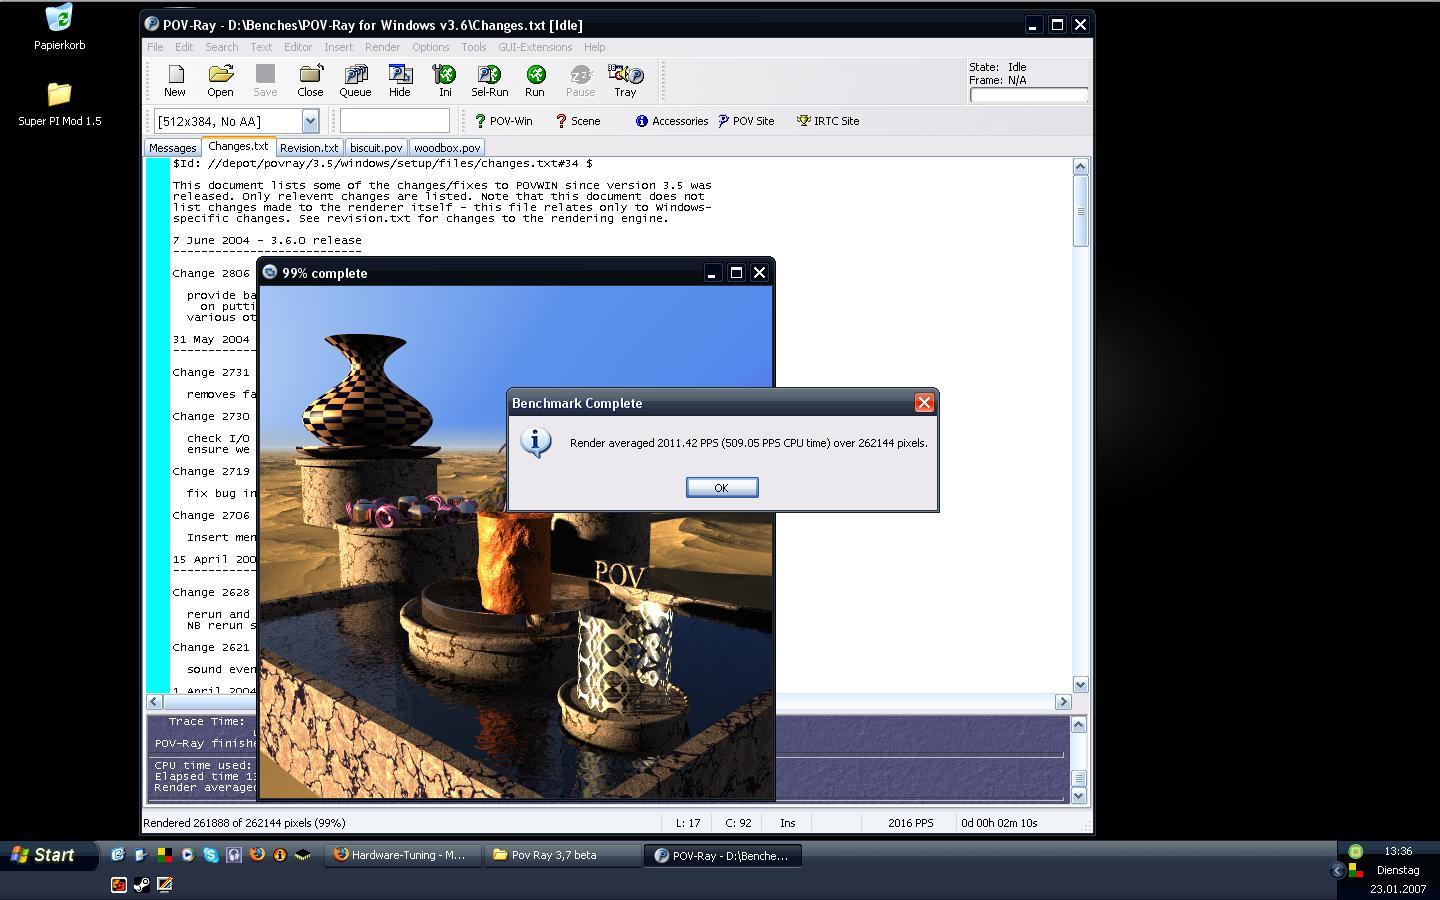Maximize the 99% complete render window

coord(736,272)
